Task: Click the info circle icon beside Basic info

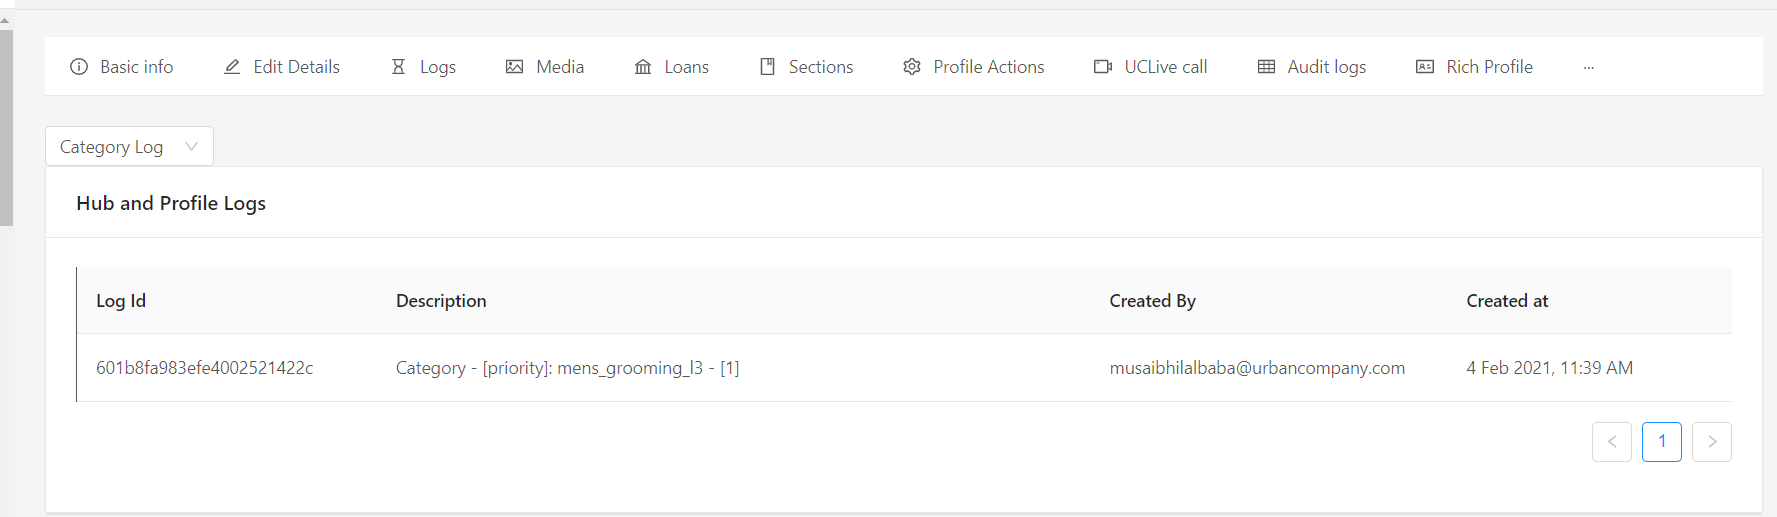Action: point(79,67)
